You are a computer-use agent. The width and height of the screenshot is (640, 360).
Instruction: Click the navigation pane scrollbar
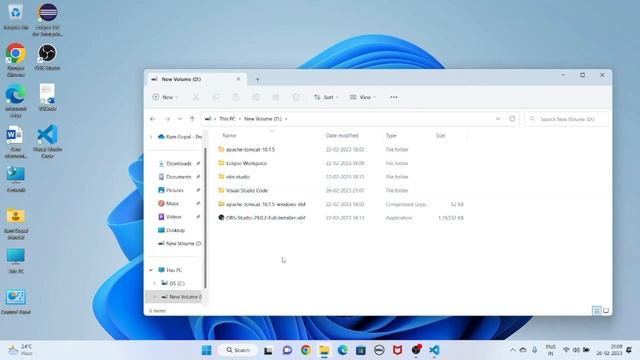click(205, 218)
